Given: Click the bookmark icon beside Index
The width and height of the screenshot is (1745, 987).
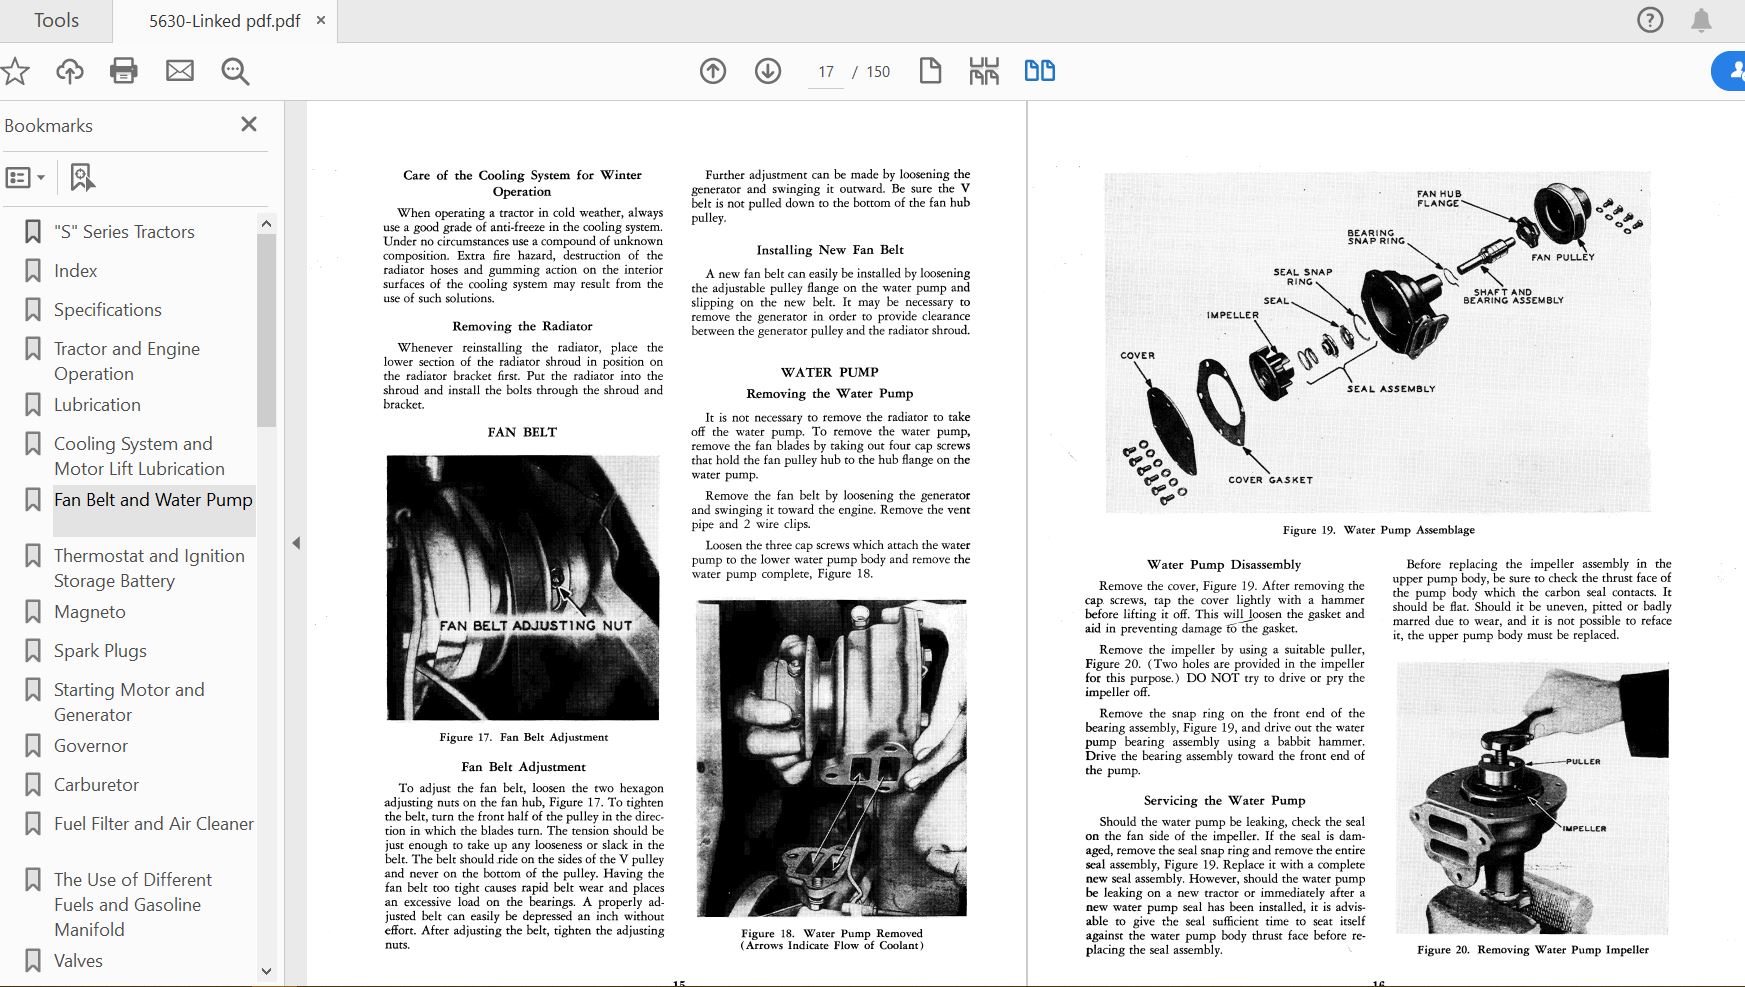Looking at the screenshot, I should (x=33, y=271).
